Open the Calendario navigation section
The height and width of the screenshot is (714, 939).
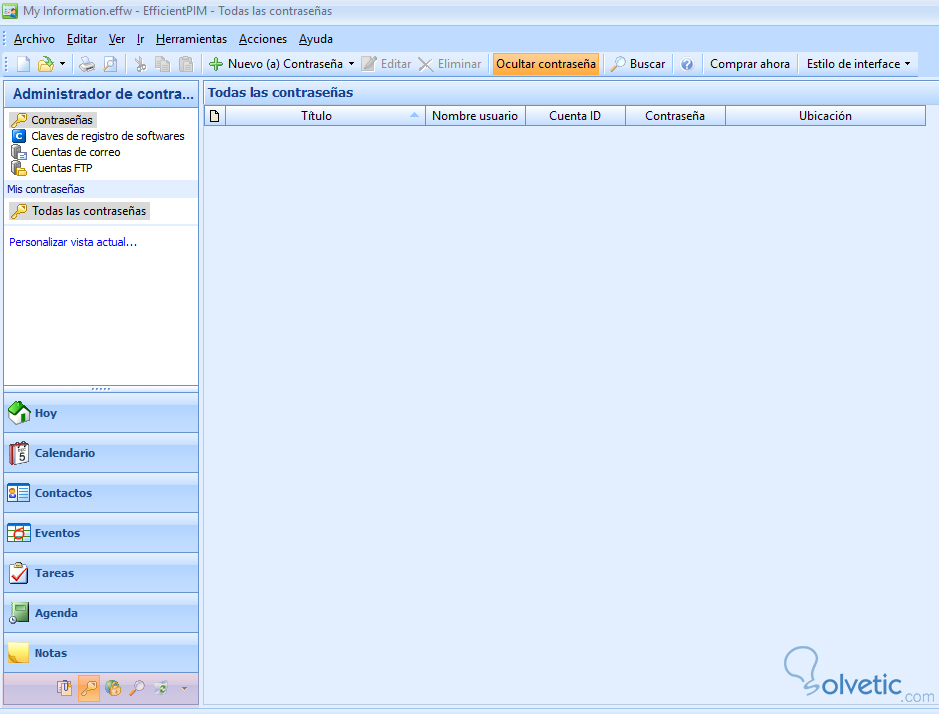pyautogui.click(x=101, y=453)
